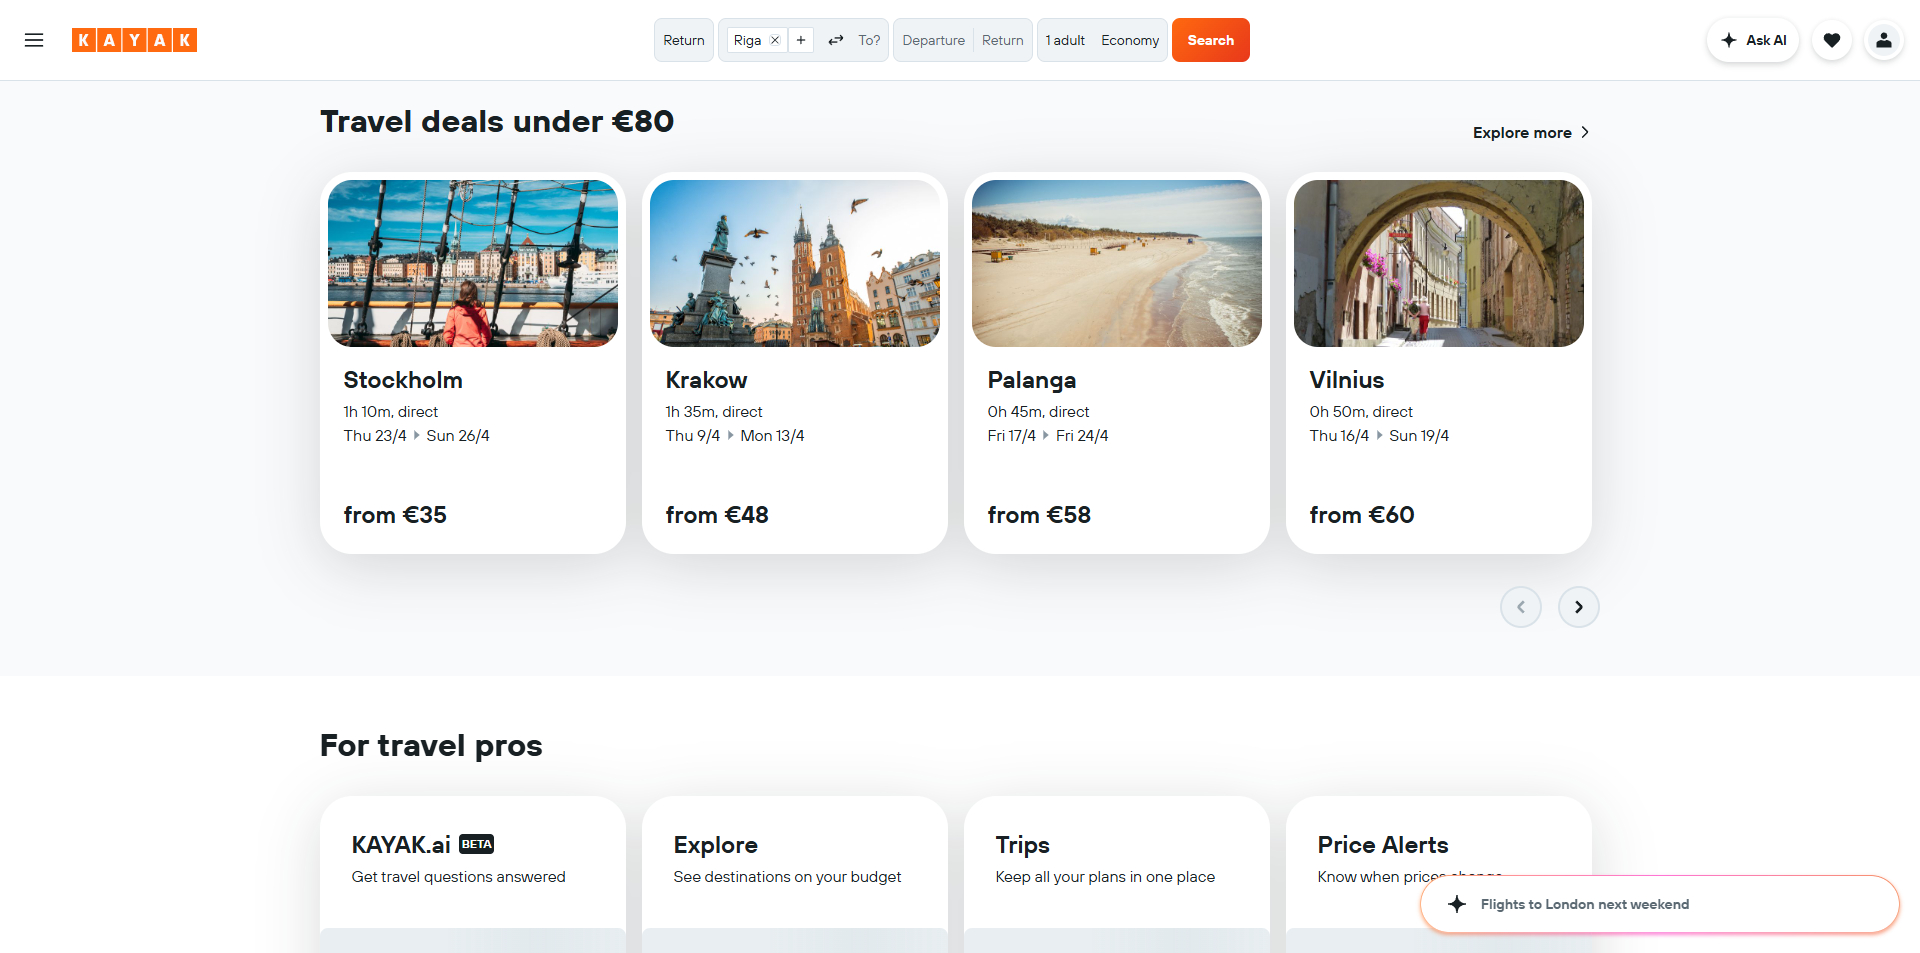Show next travel deals with right arrow
Screen dimensions: 1920x953
pyautogui.click(x=1578, y=607)
